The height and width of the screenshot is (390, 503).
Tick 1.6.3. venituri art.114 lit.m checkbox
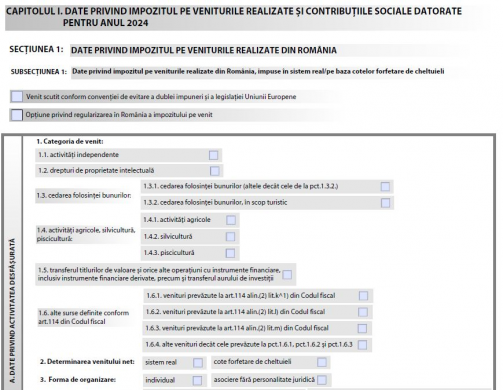tap(362, 328)
